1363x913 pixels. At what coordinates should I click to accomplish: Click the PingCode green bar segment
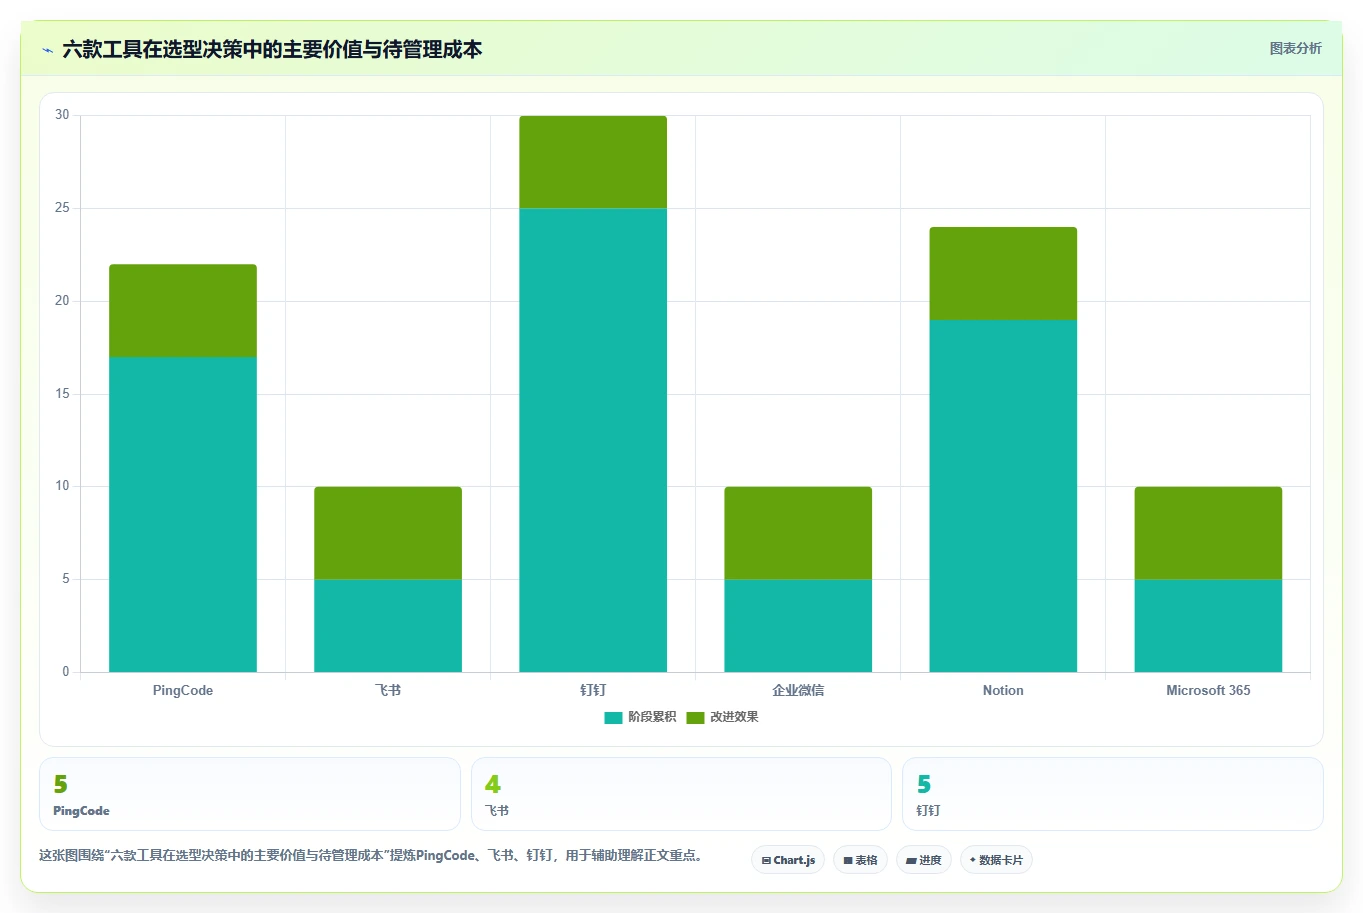pyautogui.click(x=183, y=311)
